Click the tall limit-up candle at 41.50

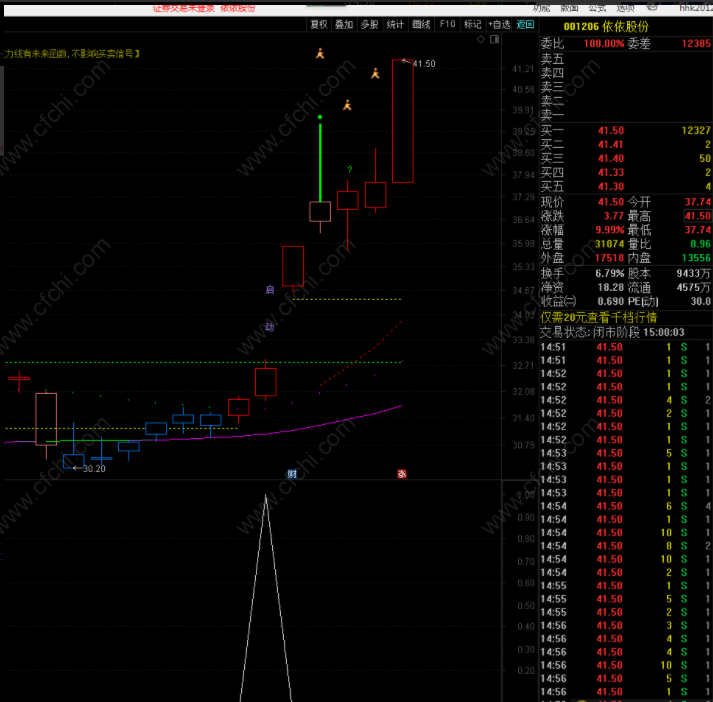coord(403,121)
